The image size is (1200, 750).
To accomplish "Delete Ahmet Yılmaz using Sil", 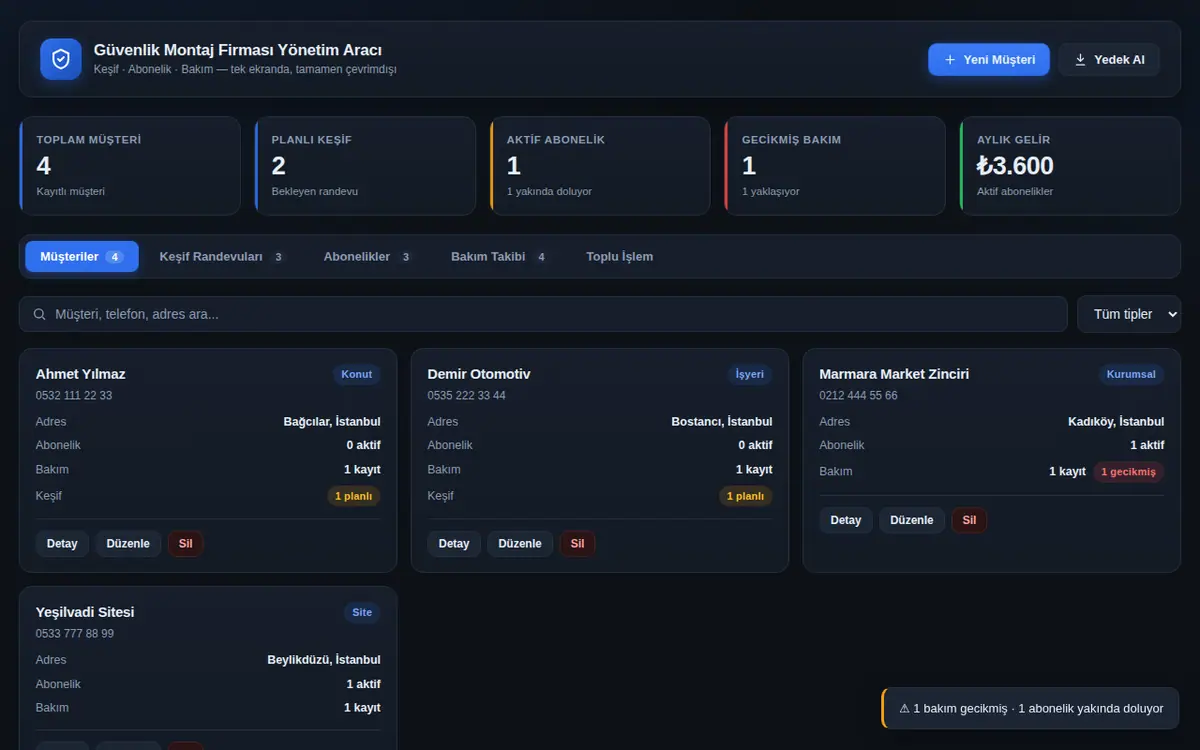I will pyautogui.click(x=186, y=544).
